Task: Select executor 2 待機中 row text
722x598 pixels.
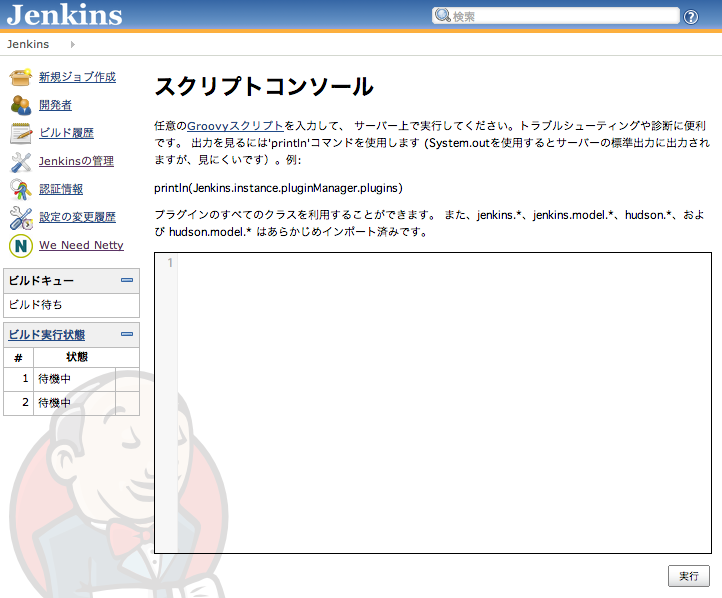Action: pos(54,403)
